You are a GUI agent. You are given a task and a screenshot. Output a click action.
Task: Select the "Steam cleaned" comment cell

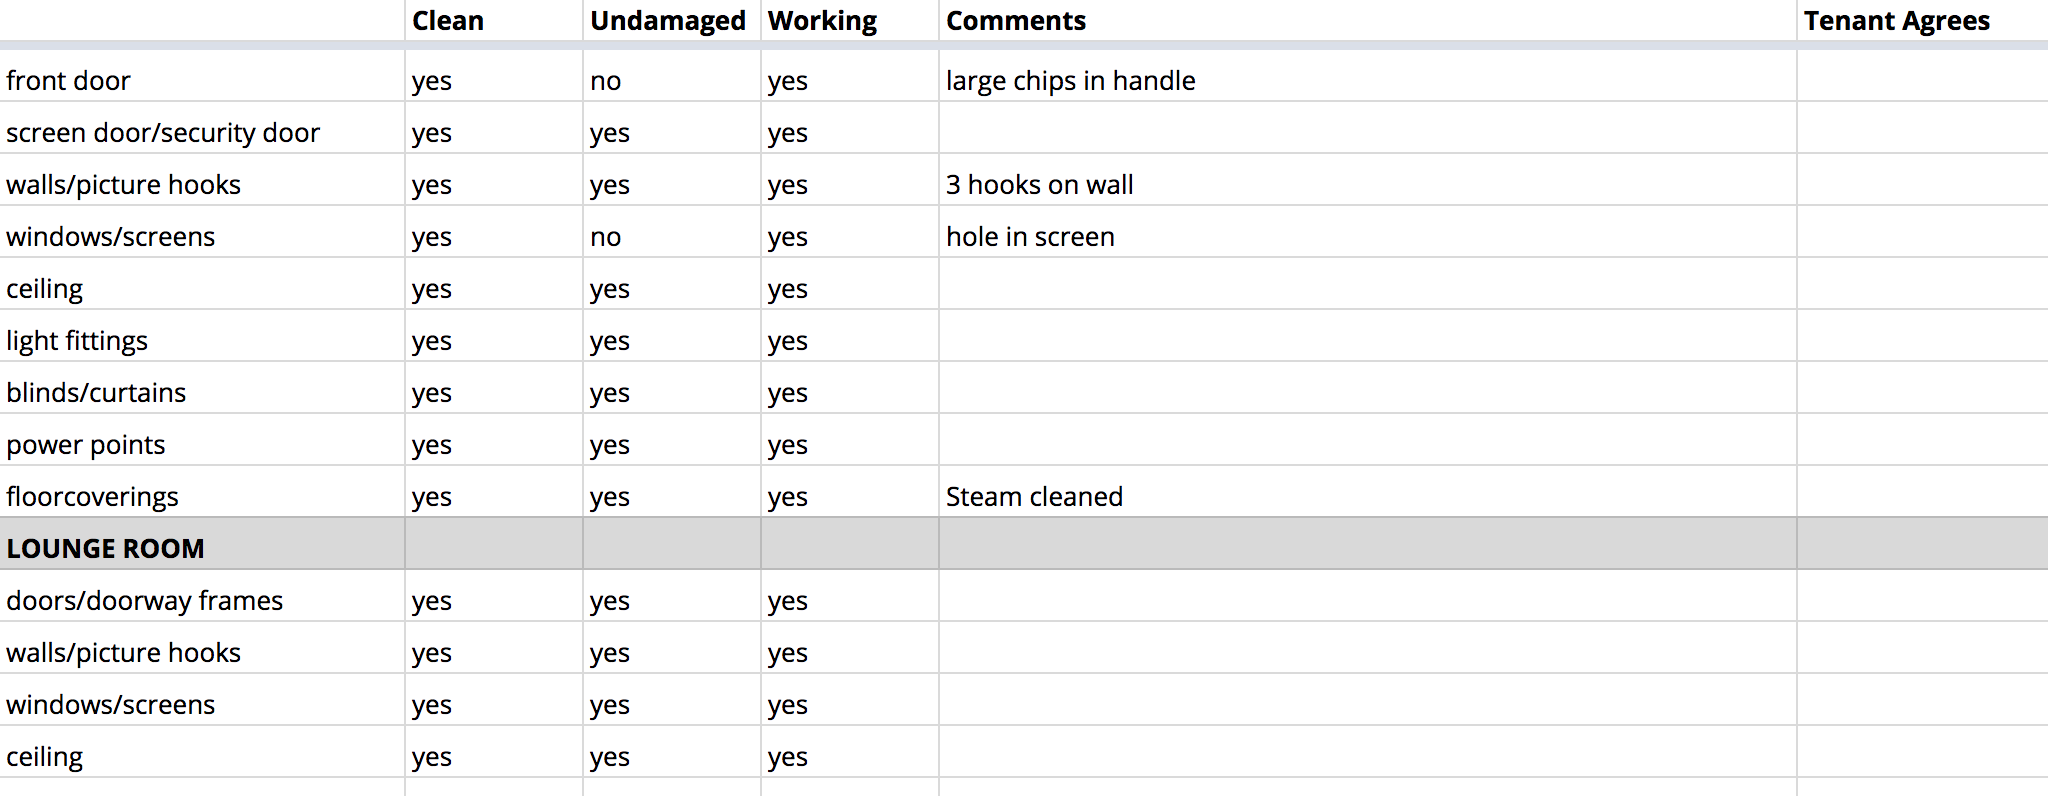1034,497
